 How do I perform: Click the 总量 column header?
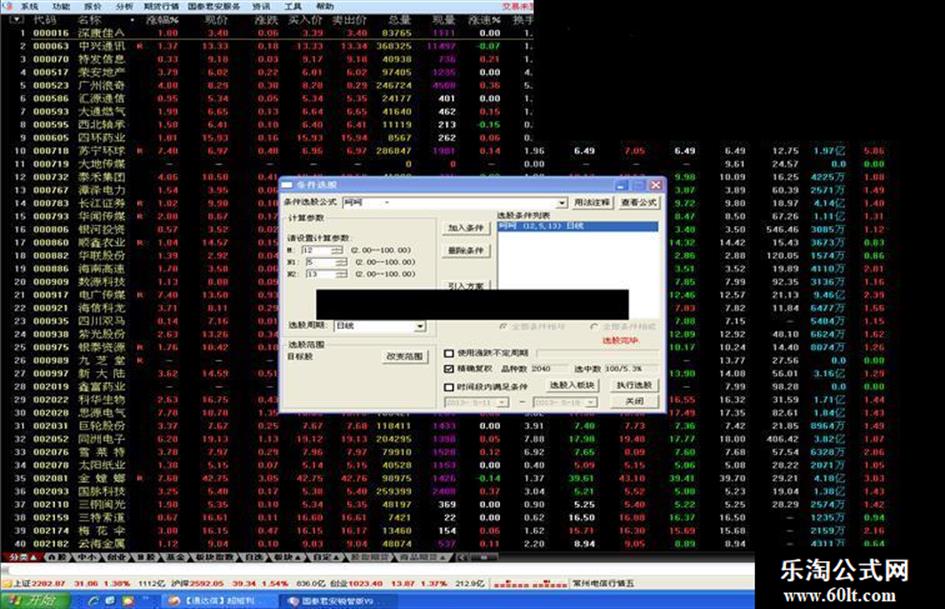400,20
